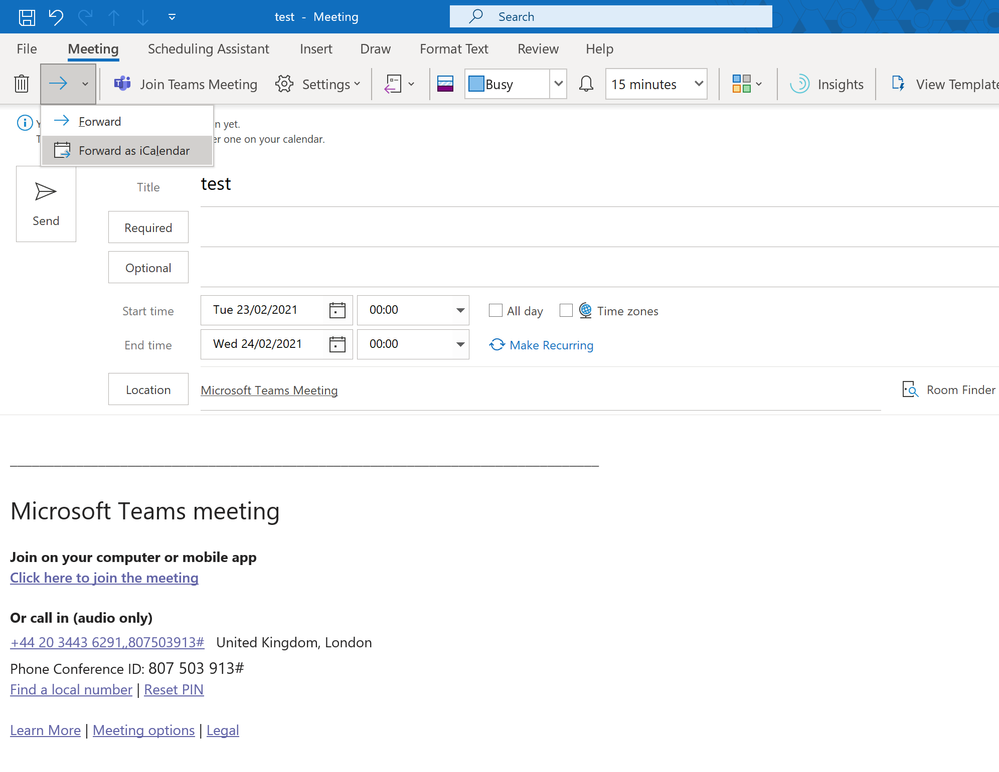Click the Required attendees button
The height and width of the screenshot is (772, 999).
(x=148, y=227)
